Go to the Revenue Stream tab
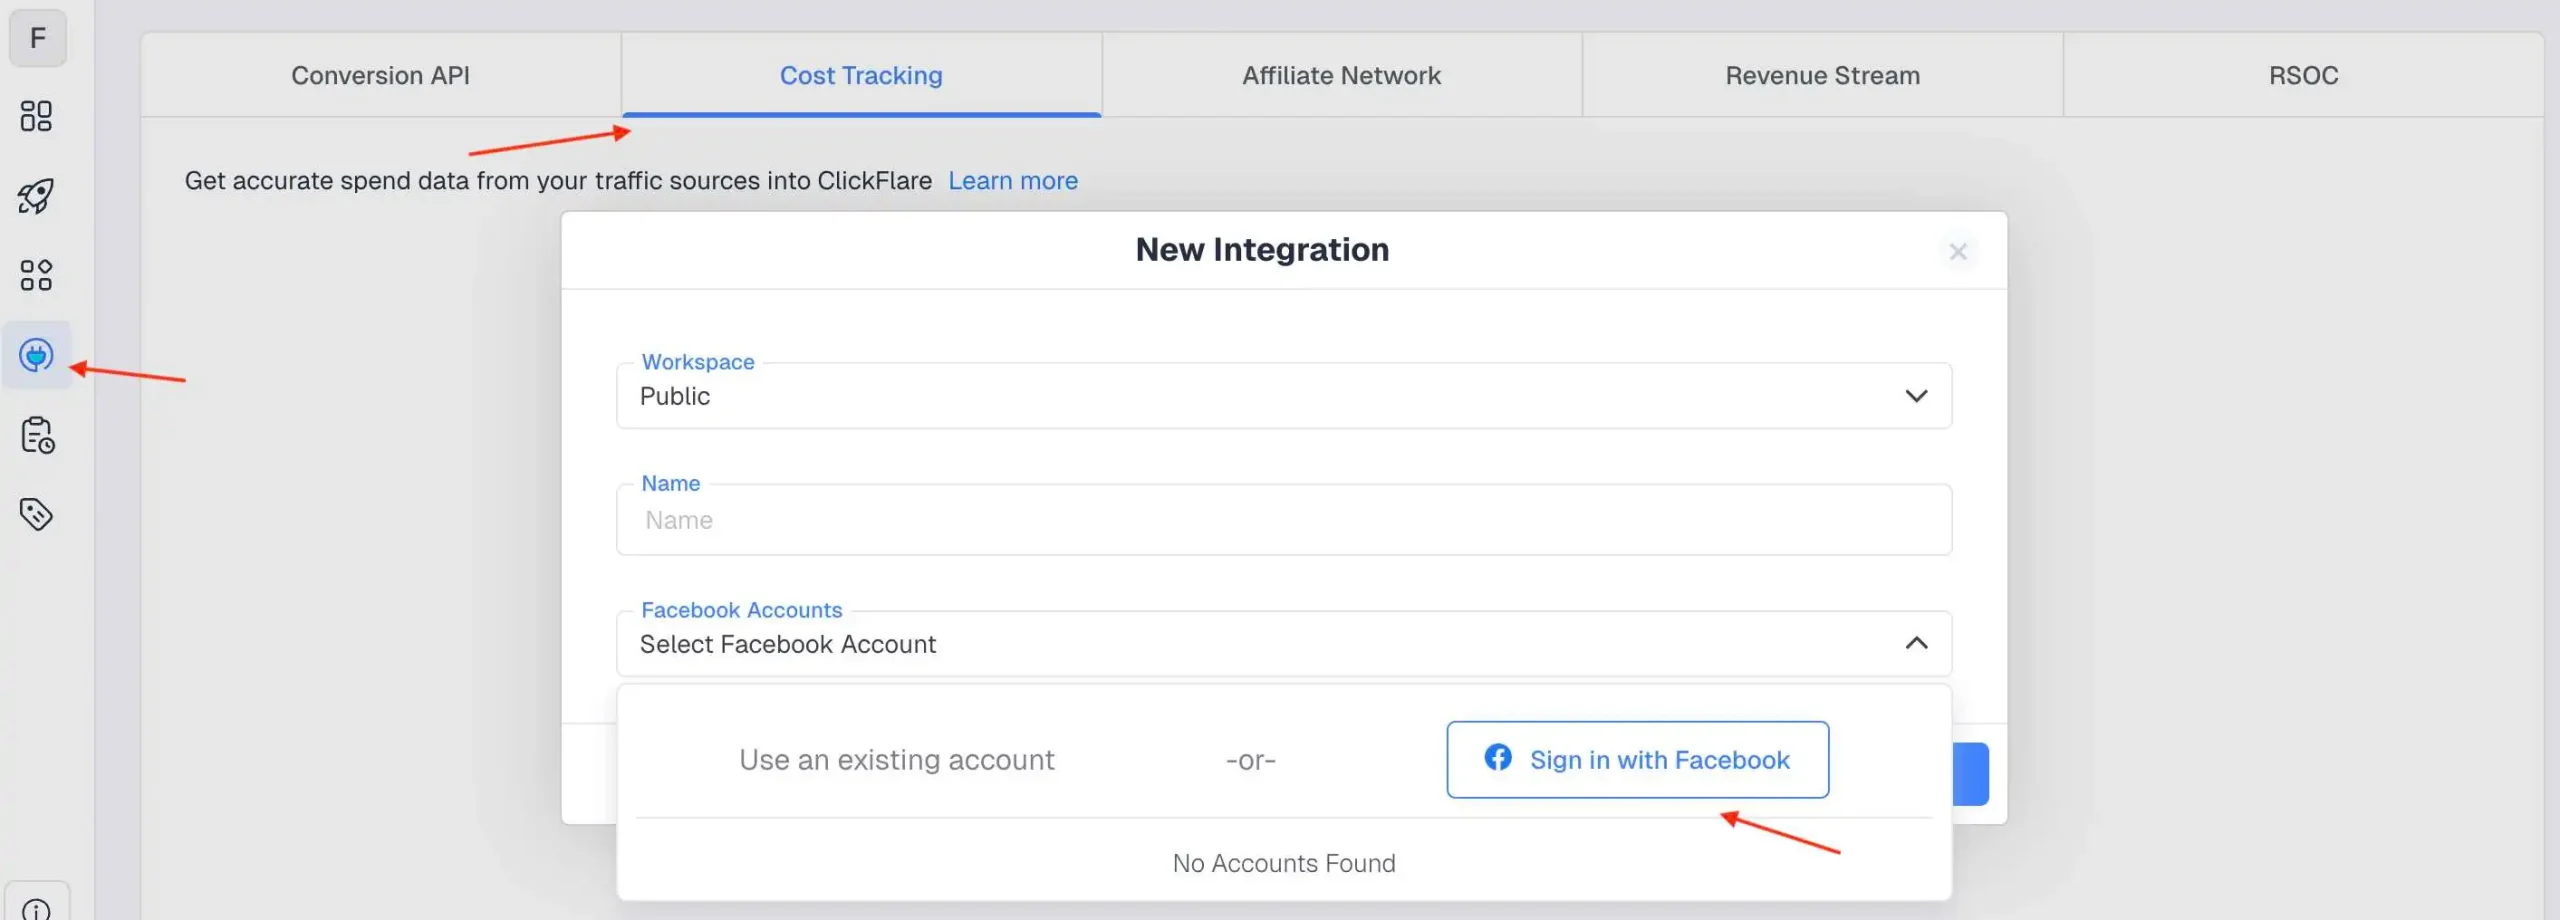The width and height of the screenshot is (2560, 920). [x=1822, y=75]
